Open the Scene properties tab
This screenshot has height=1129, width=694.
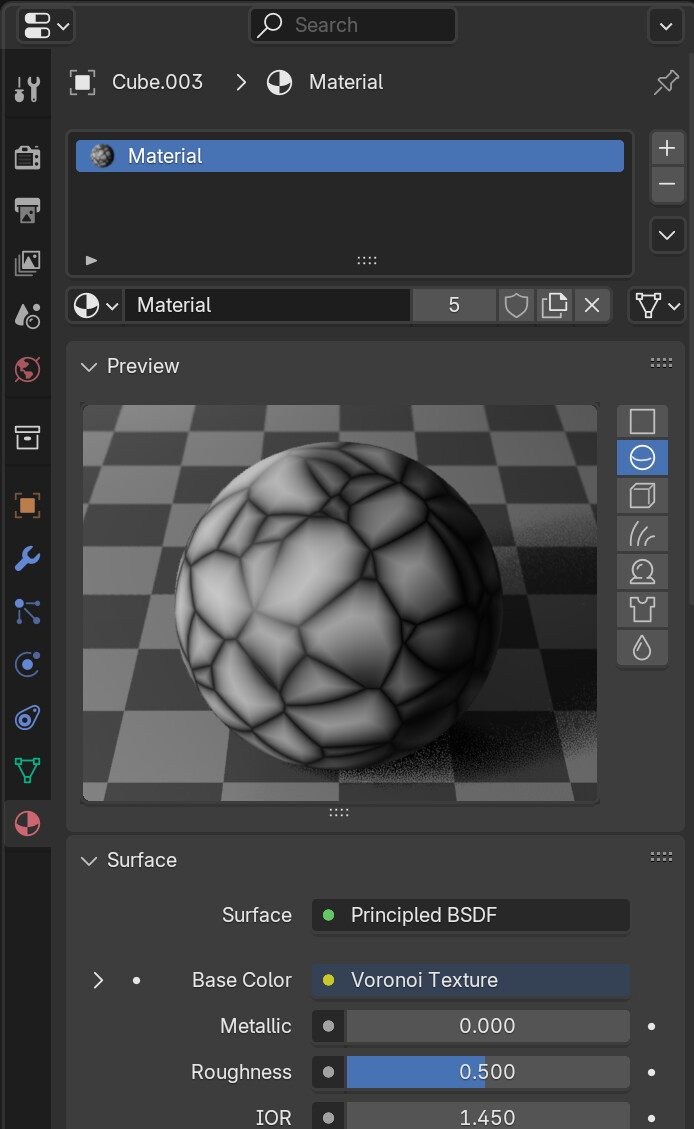coord(27,316)
